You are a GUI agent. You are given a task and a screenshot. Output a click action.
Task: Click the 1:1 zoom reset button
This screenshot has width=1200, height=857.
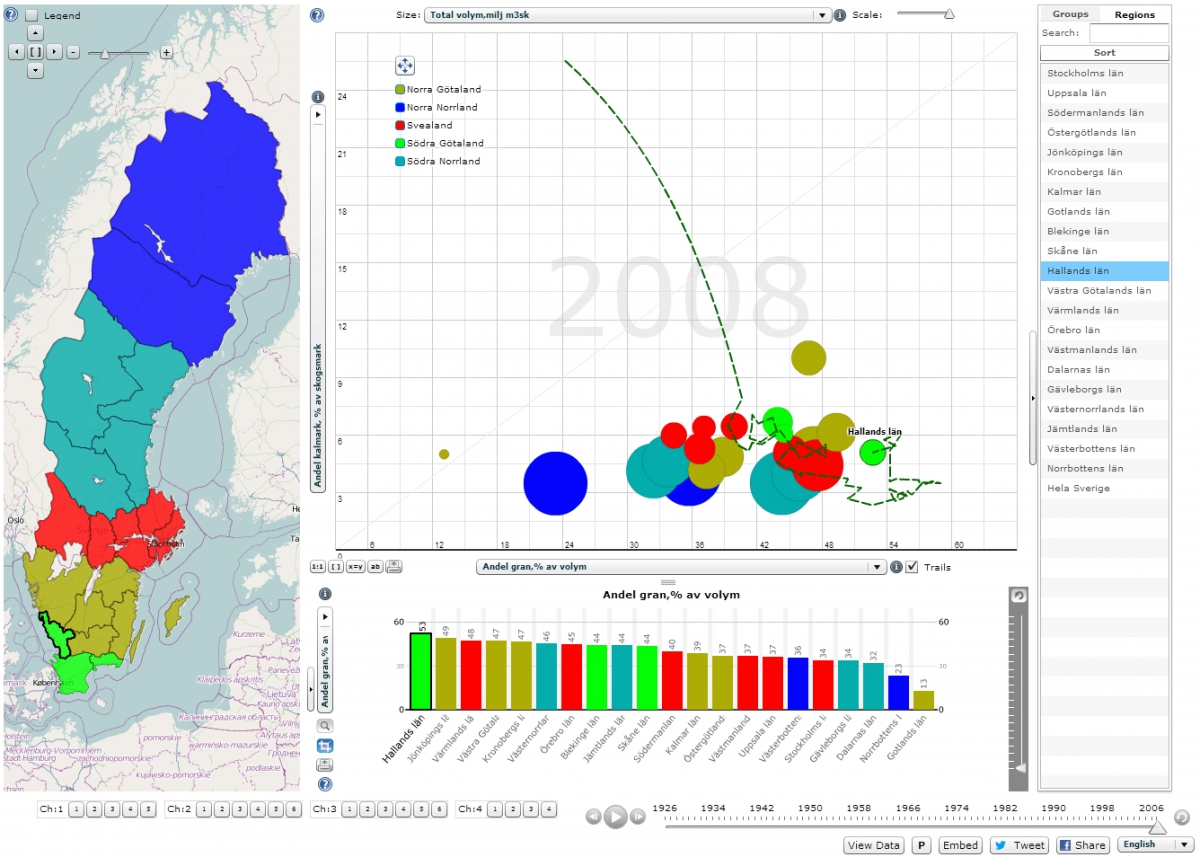pos(318,566)
